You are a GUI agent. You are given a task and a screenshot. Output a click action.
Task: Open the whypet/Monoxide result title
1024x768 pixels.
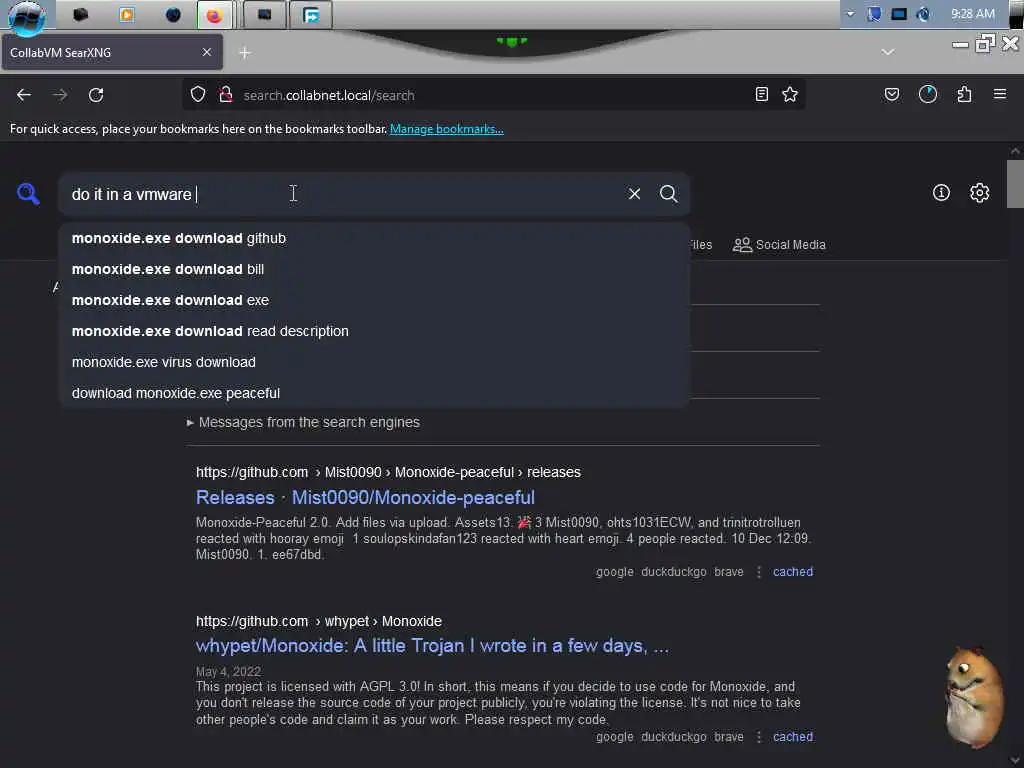coord(432,646)
